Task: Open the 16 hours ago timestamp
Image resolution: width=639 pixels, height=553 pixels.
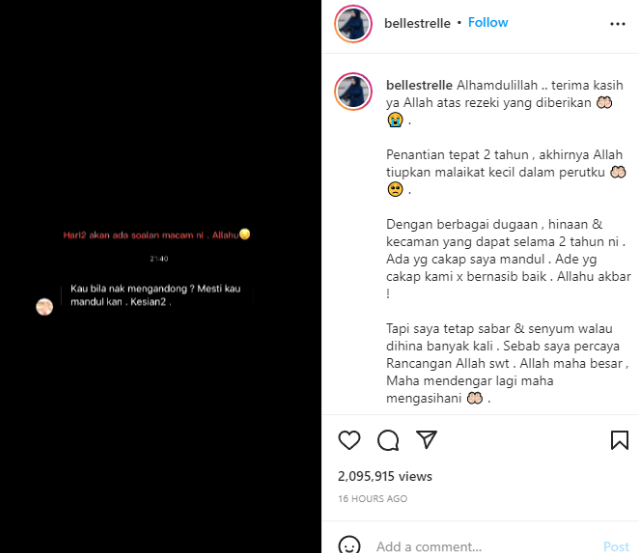Action: 372,498
